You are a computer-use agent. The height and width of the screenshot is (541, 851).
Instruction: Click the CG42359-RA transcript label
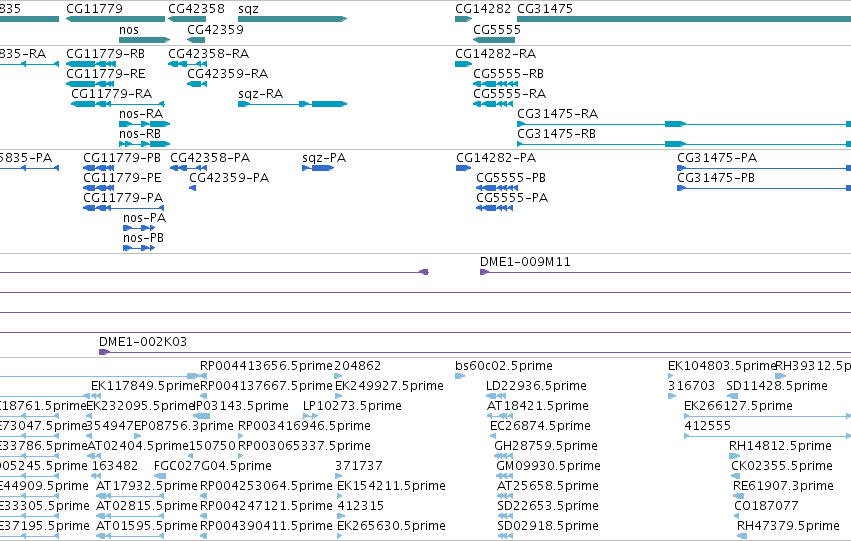tap(227, 74)
